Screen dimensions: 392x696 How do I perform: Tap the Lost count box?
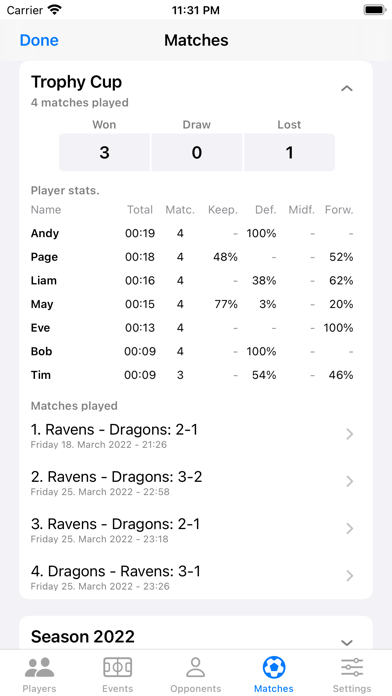point(289,152)
